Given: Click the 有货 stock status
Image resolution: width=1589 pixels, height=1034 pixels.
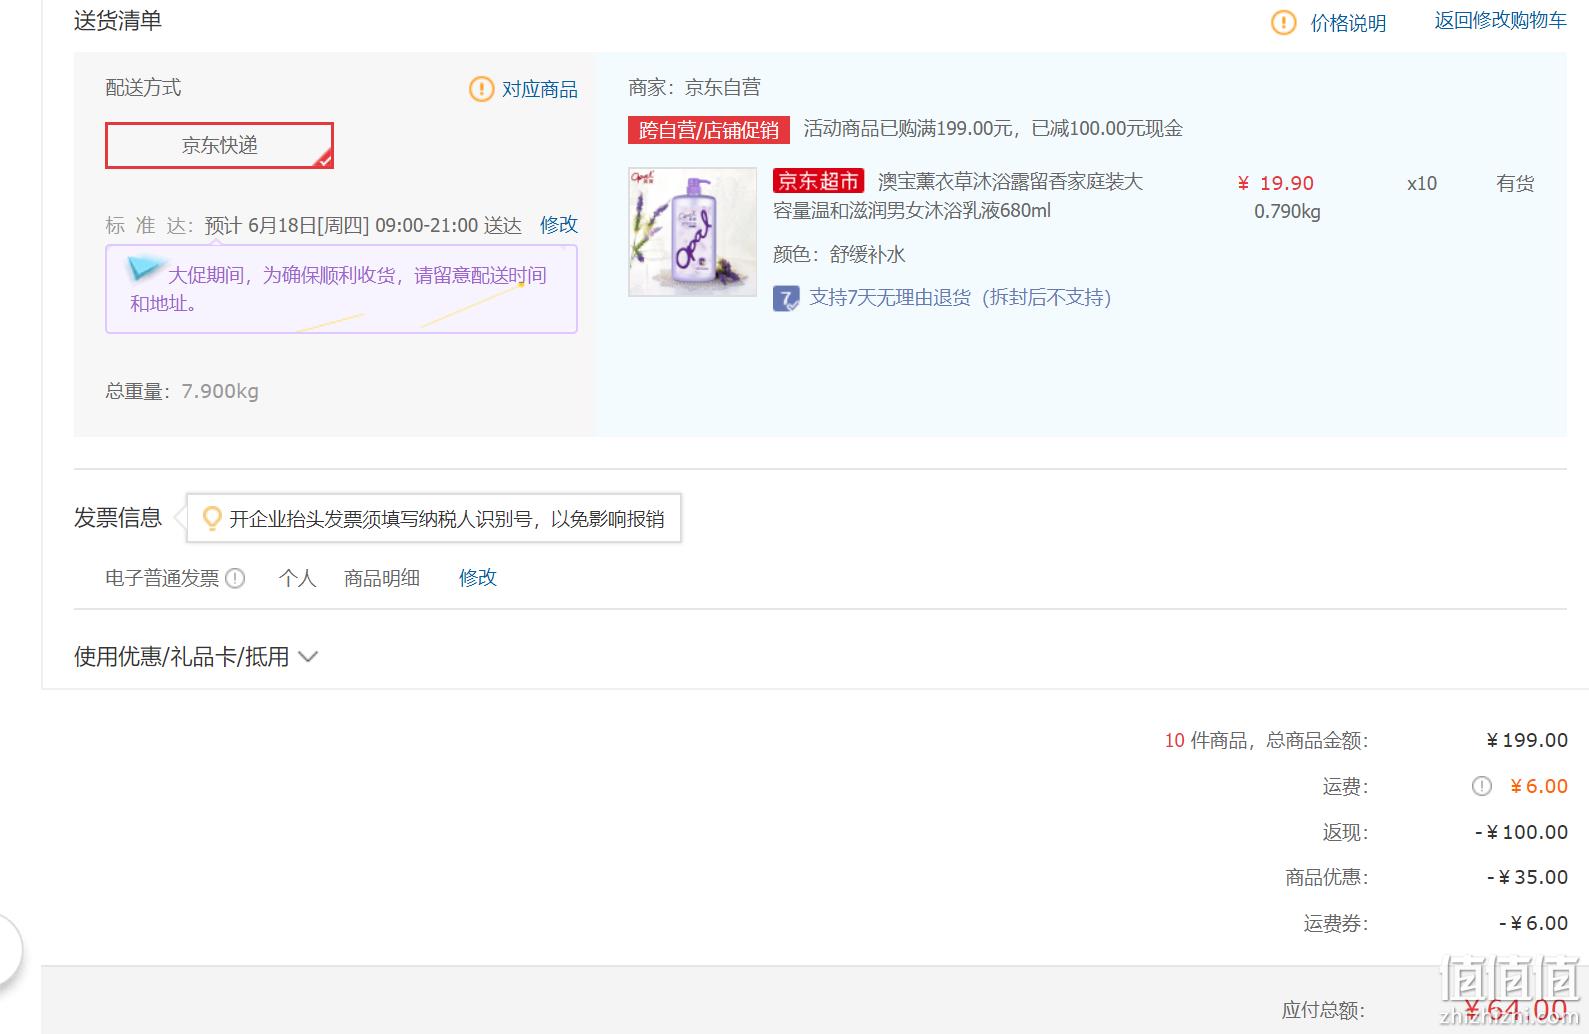Looking at the screenshot, I should 1515,183.
